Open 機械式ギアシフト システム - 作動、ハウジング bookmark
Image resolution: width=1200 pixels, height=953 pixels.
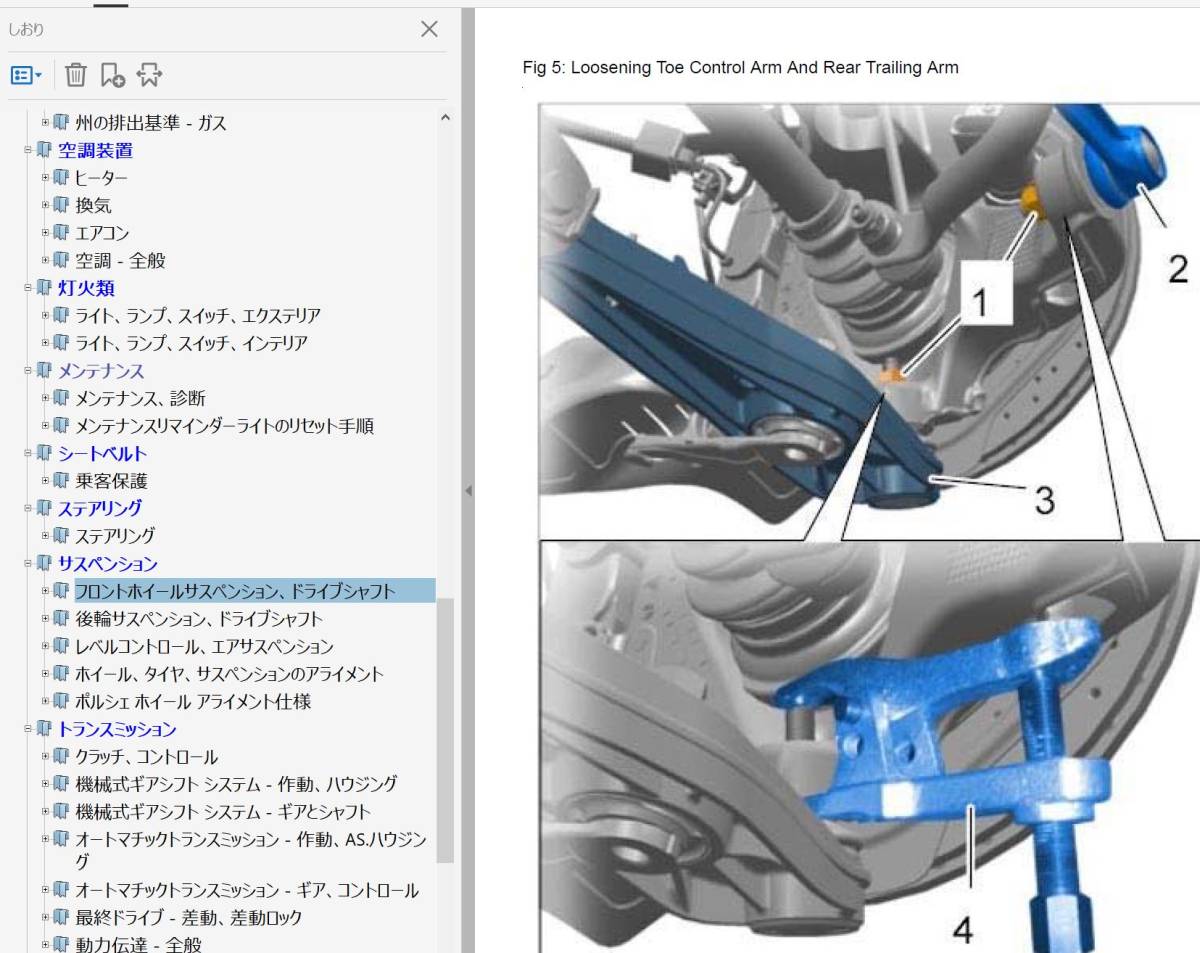point(236,784)
